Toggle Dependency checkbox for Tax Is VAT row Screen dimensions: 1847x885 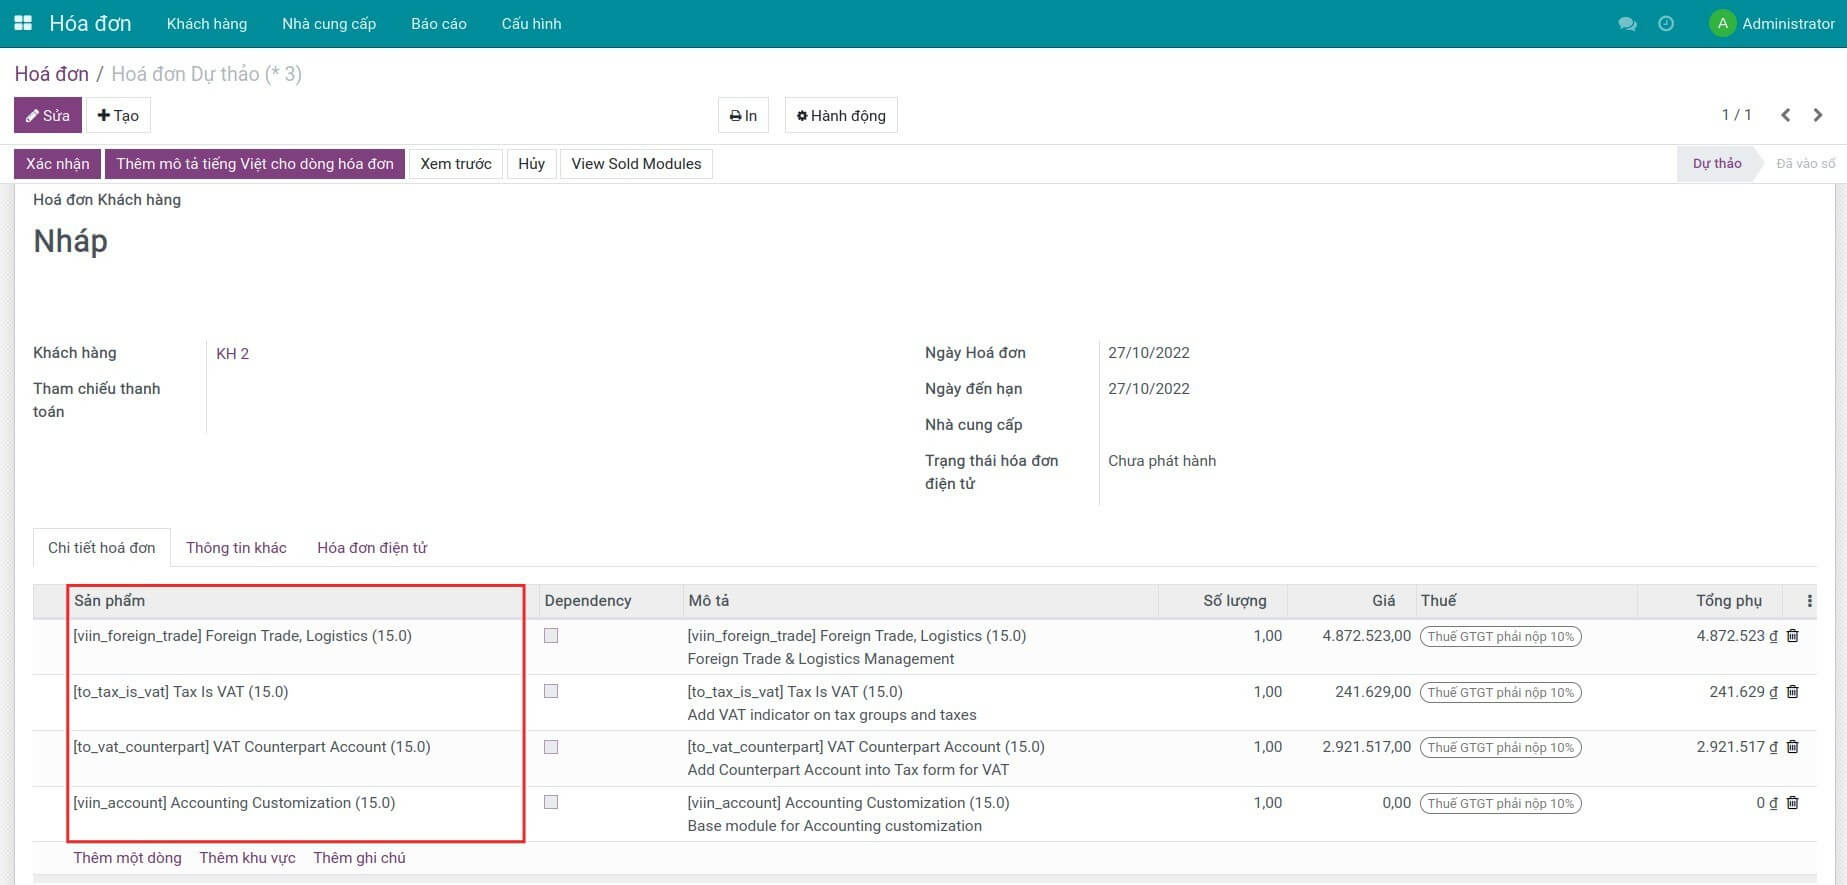pos(551,692)
